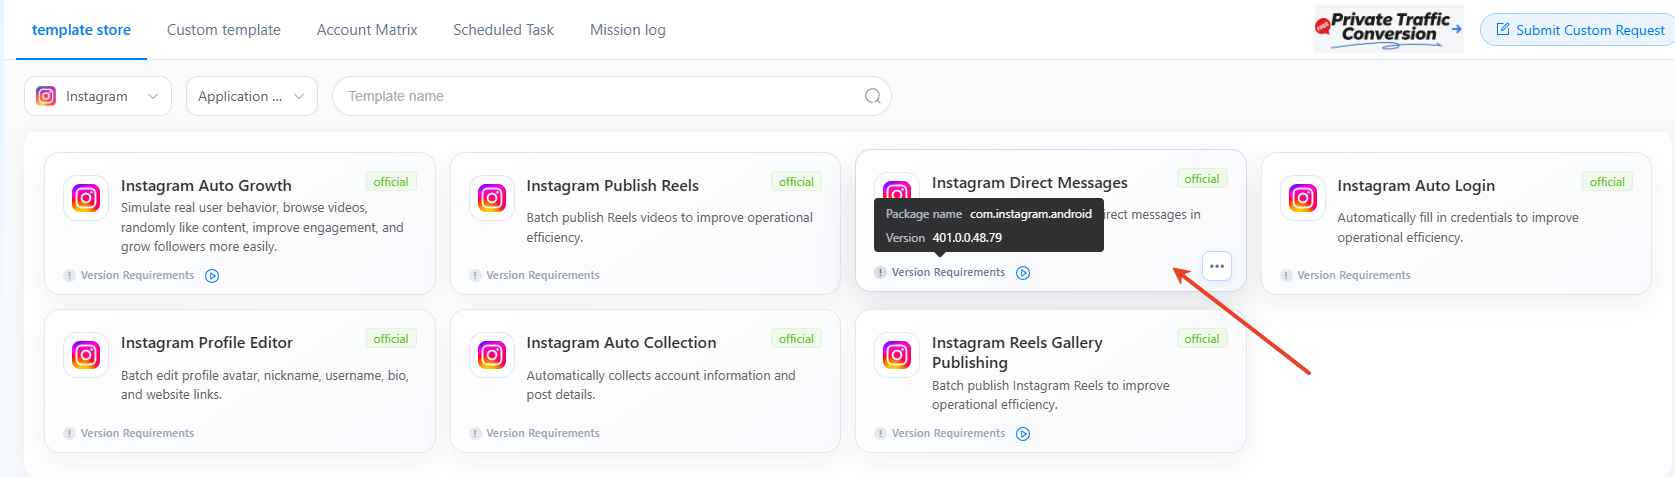Click Version Requirements on Instagram Profile Editor
Screen dimensions: 1675x477
pos(137,433)
